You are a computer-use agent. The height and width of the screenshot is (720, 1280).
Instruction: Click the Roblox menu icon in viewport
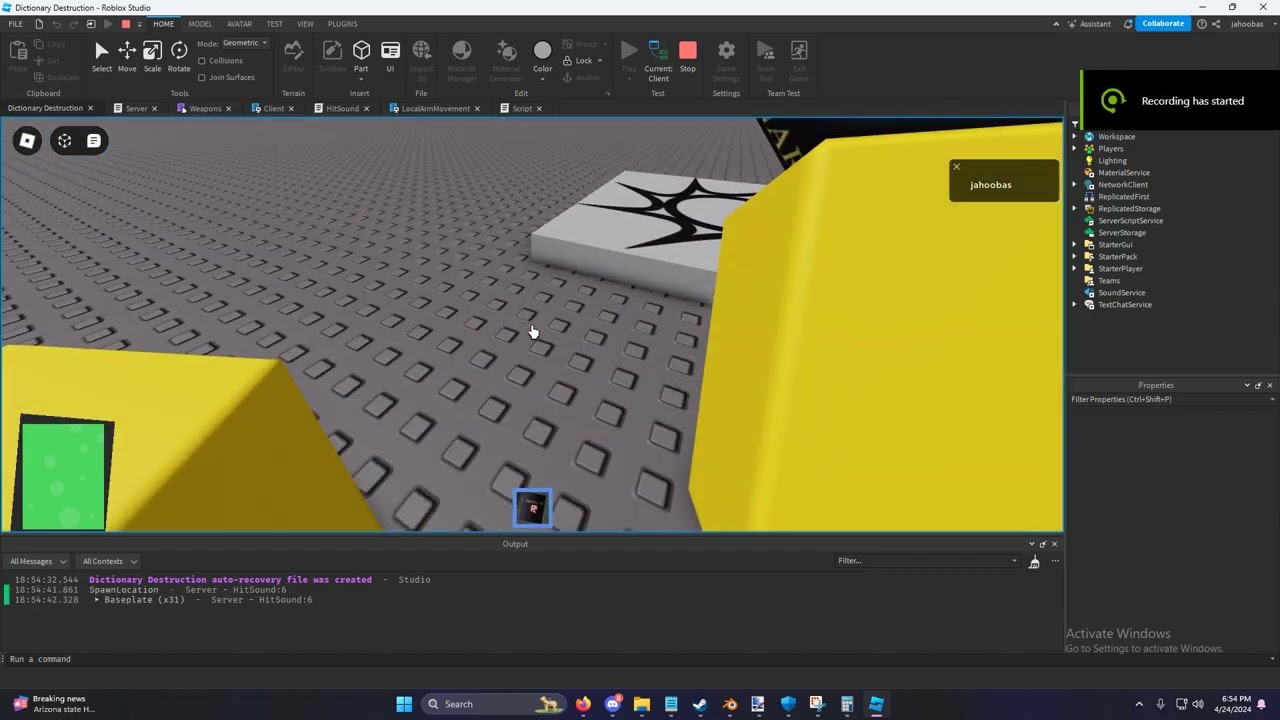(x=27, y=141)
